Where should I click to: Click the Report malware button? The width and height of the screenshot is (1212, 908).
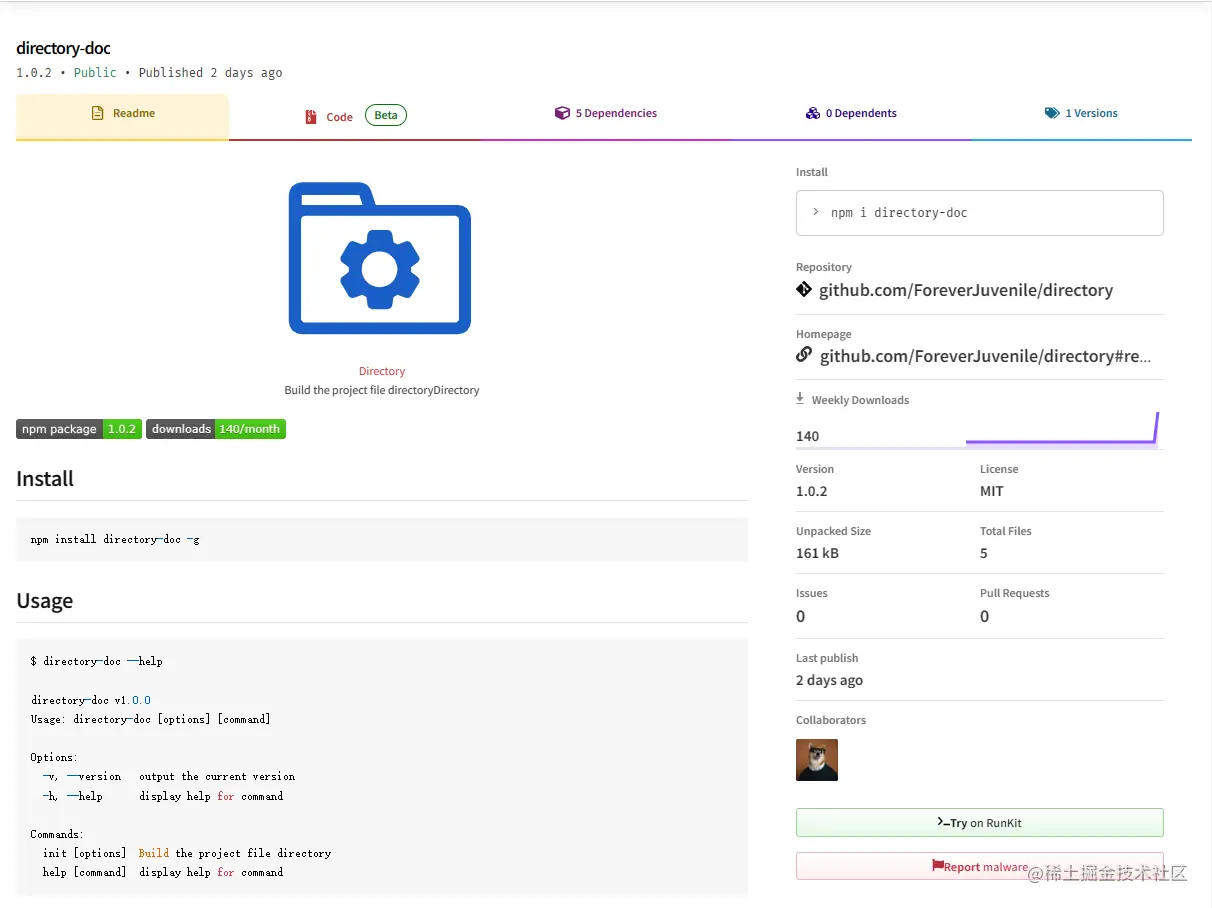pyautogui.click(x=979, y=866)
